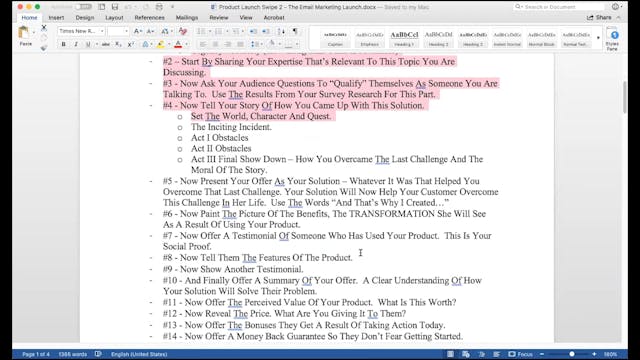
Task: Click the vertical scrollbar thumb
Action: coord(624,97)
